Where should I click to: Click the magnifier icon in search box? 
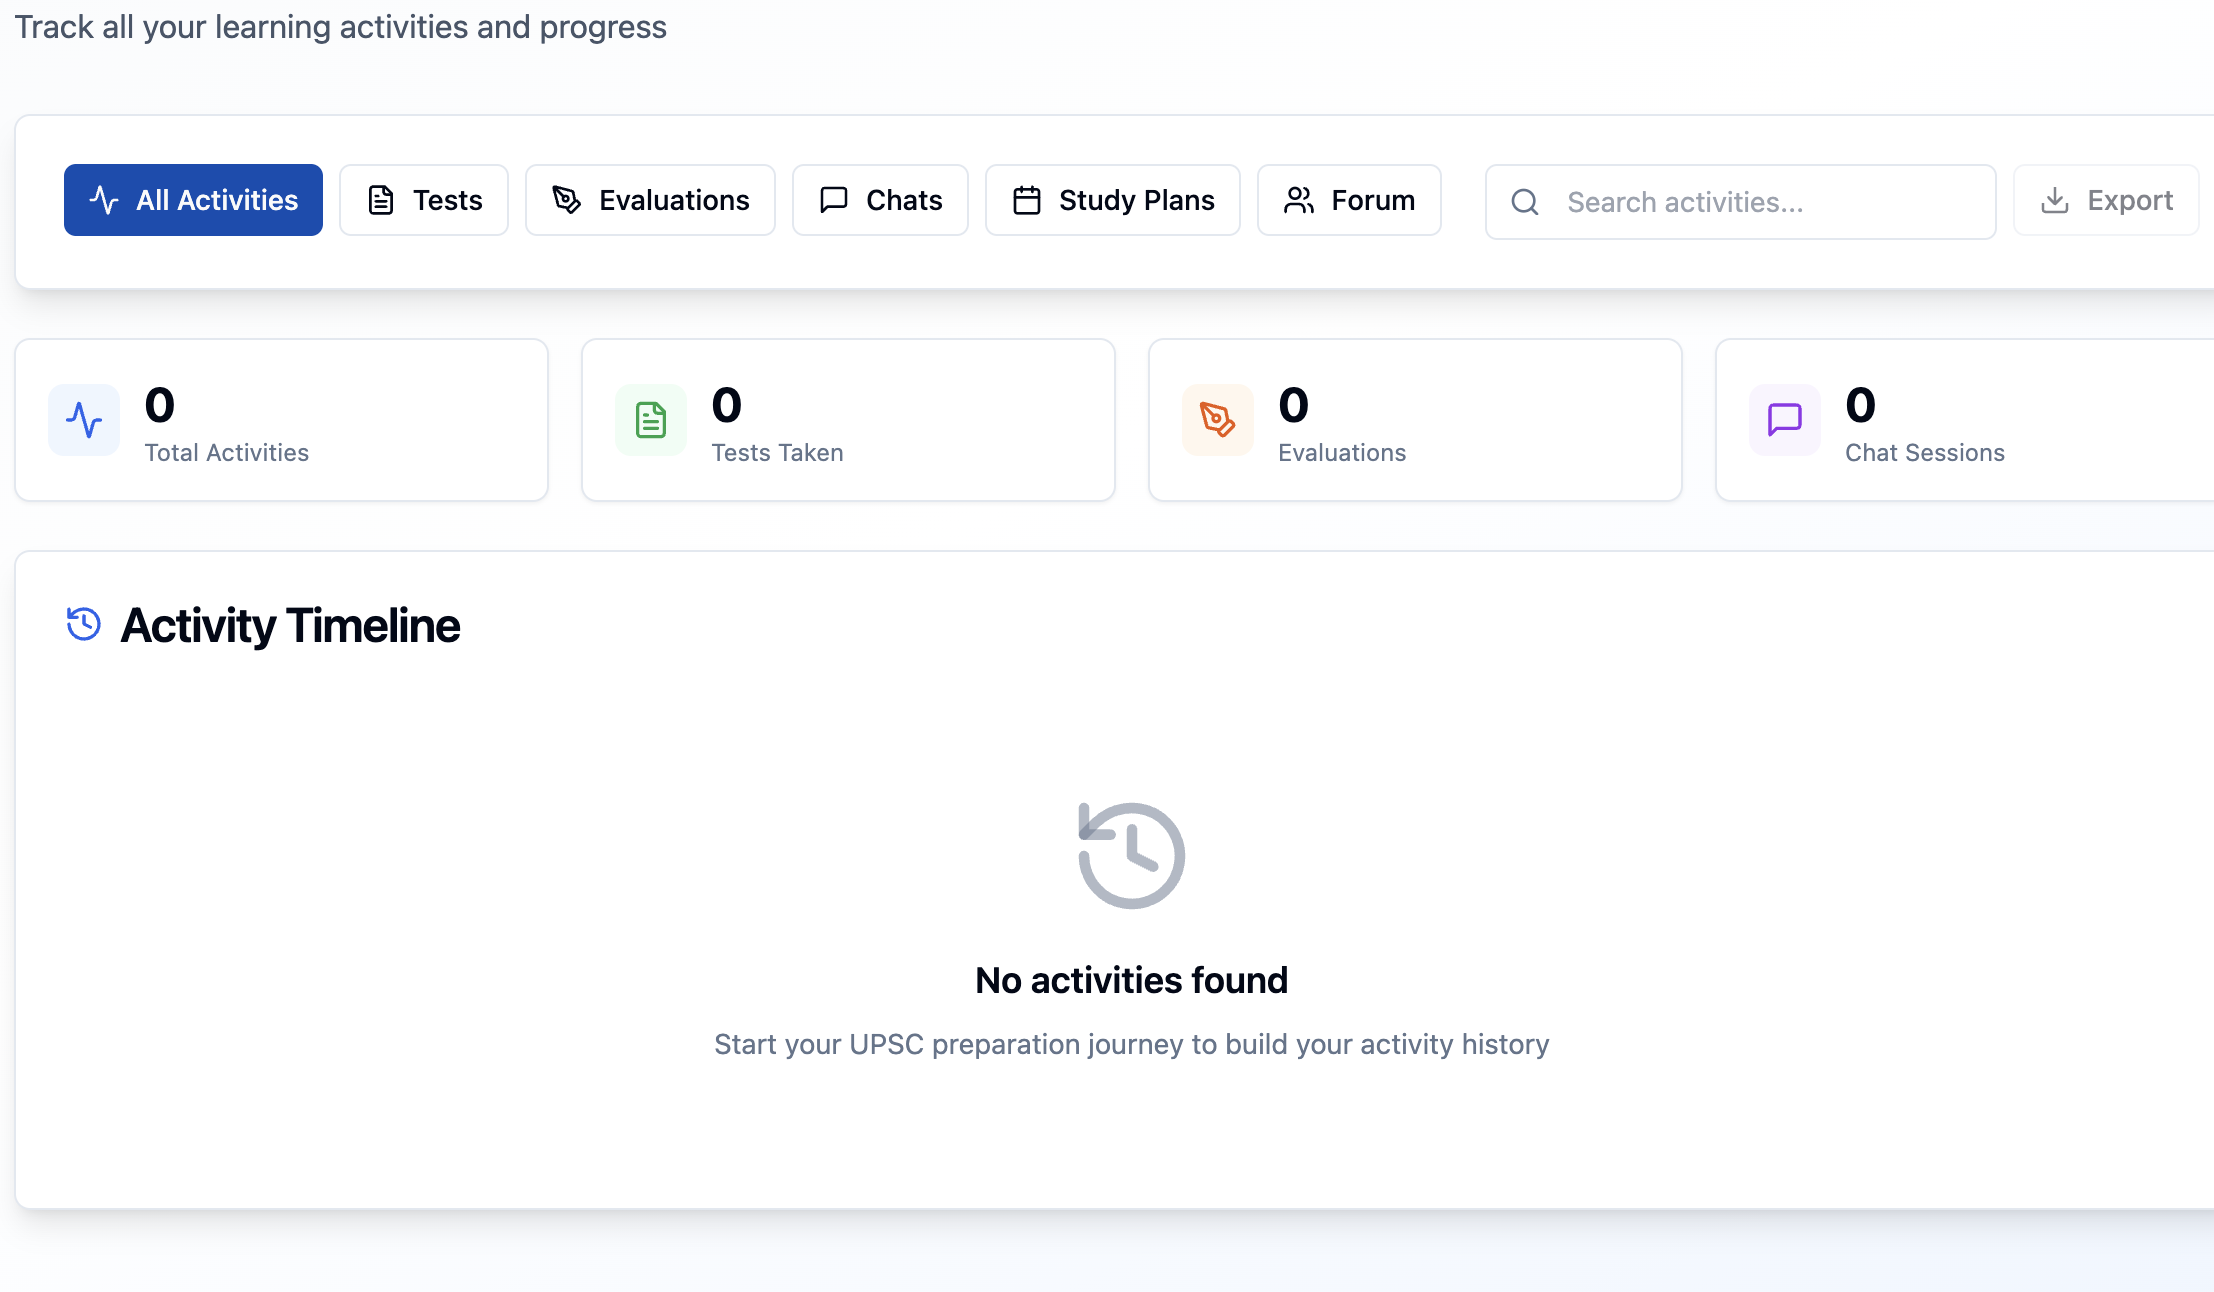pyautogui.click(x=1525, y=202)
